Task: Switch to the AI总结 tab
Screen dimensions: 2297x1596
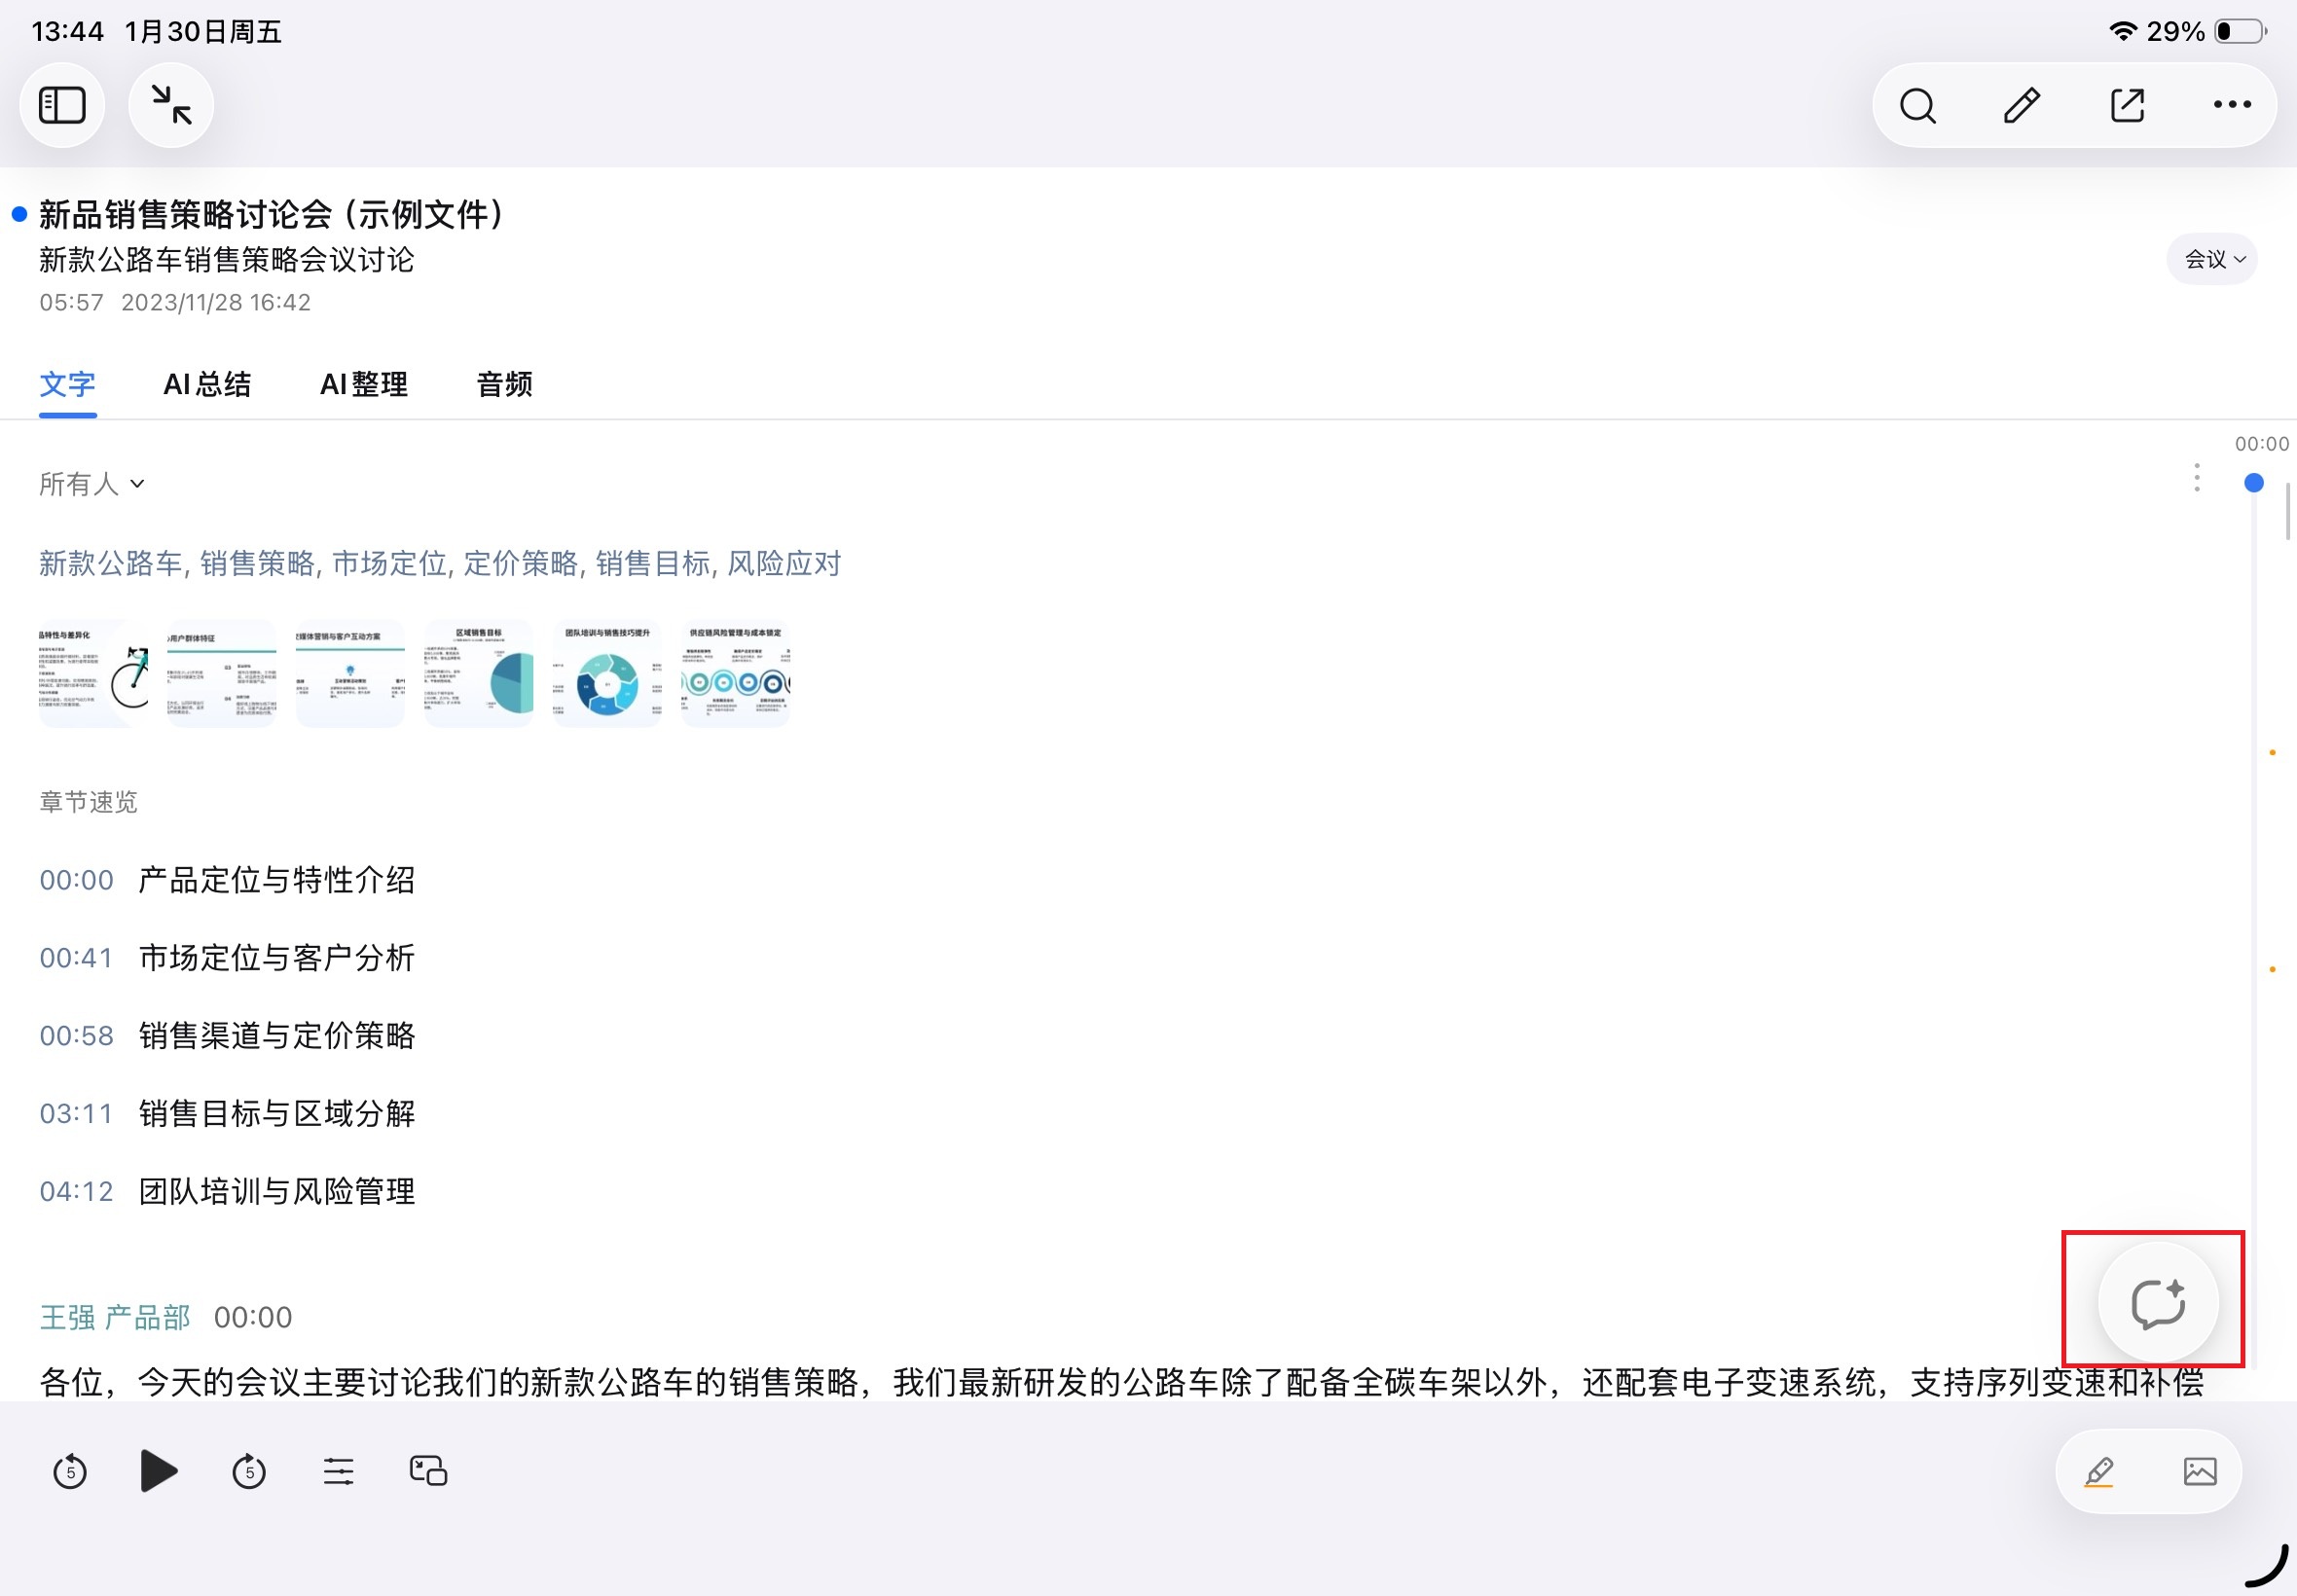Action: click(208, 384)
